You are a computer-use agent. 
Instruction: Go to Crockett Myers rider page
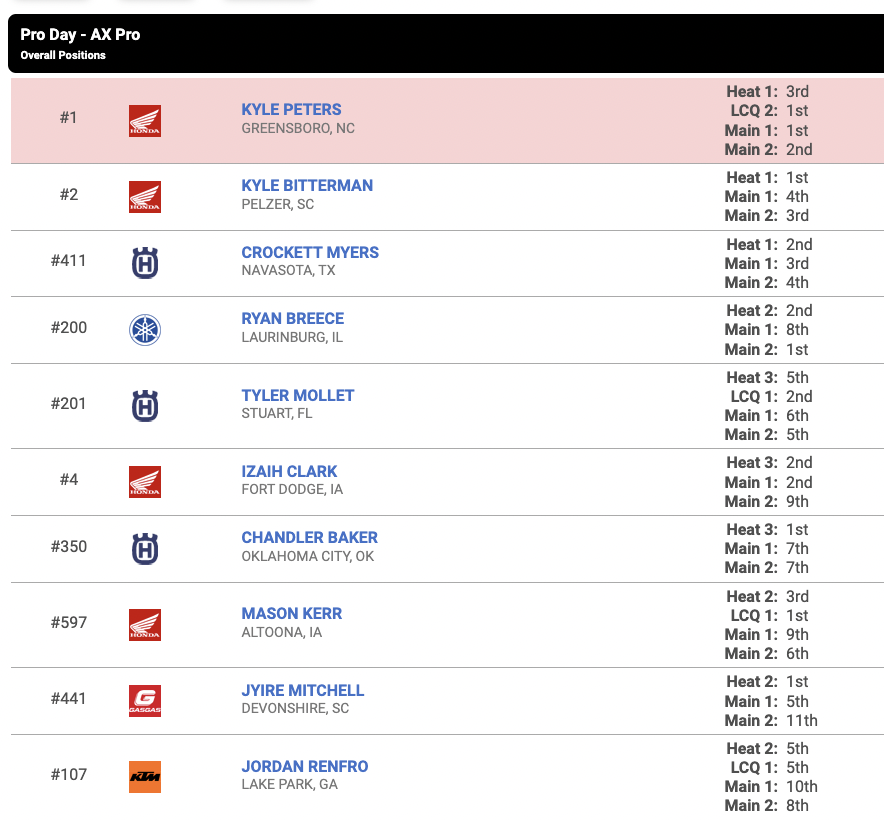point(310,252)
